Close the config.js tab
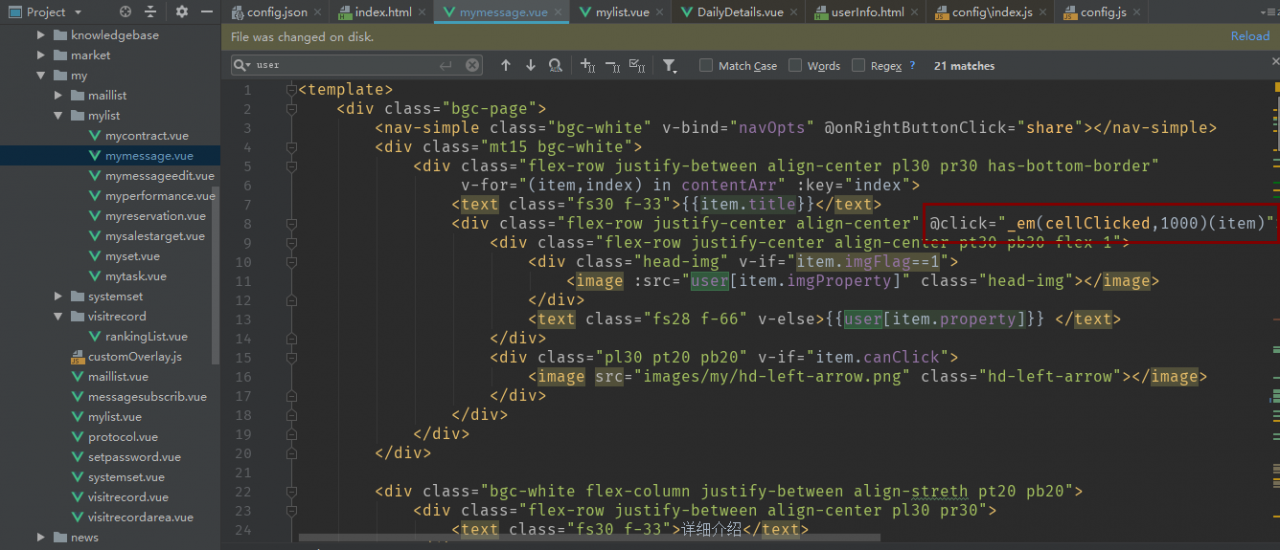 pos(1137,12)
